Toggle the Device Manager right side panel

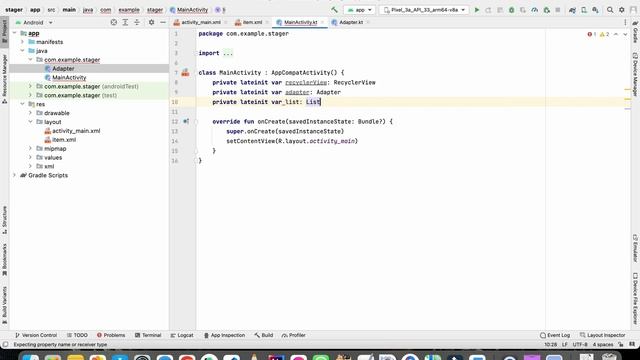point(635,75)
